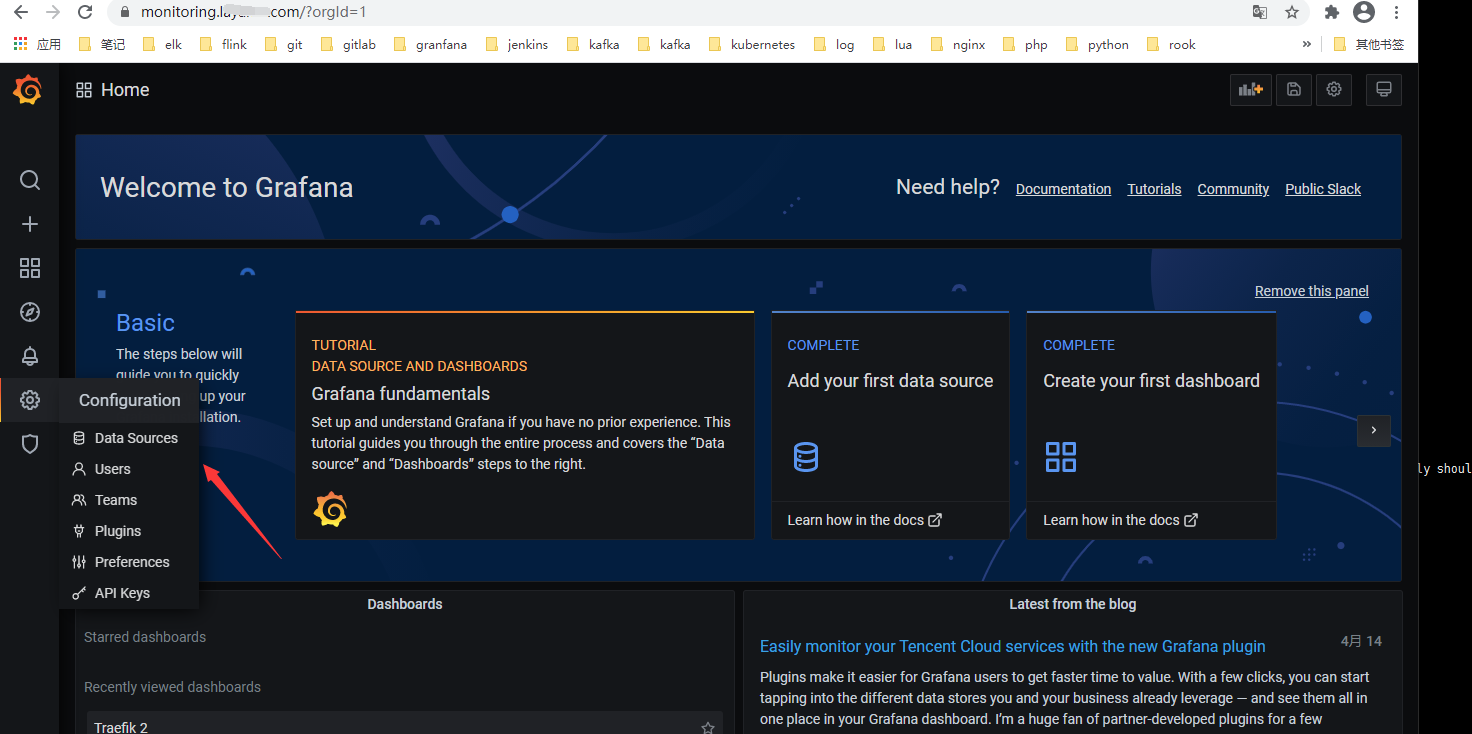This screenshot has width=1472, height=734.
Task: Click the Grafana logo in tutorial card
Action: tap(330, 510)
